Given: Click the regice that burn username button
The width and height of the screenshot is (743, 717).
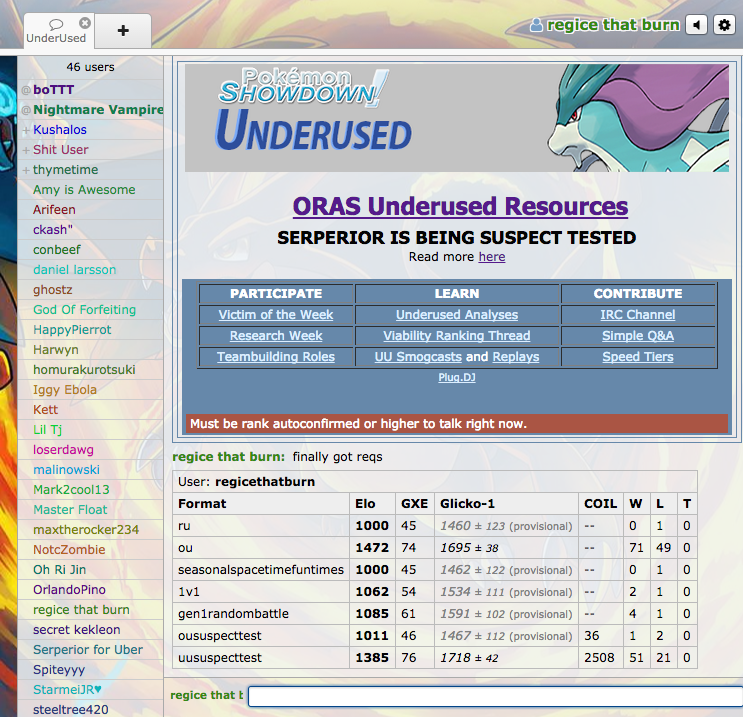Looking at the screenshot, I should click(605, 25).
